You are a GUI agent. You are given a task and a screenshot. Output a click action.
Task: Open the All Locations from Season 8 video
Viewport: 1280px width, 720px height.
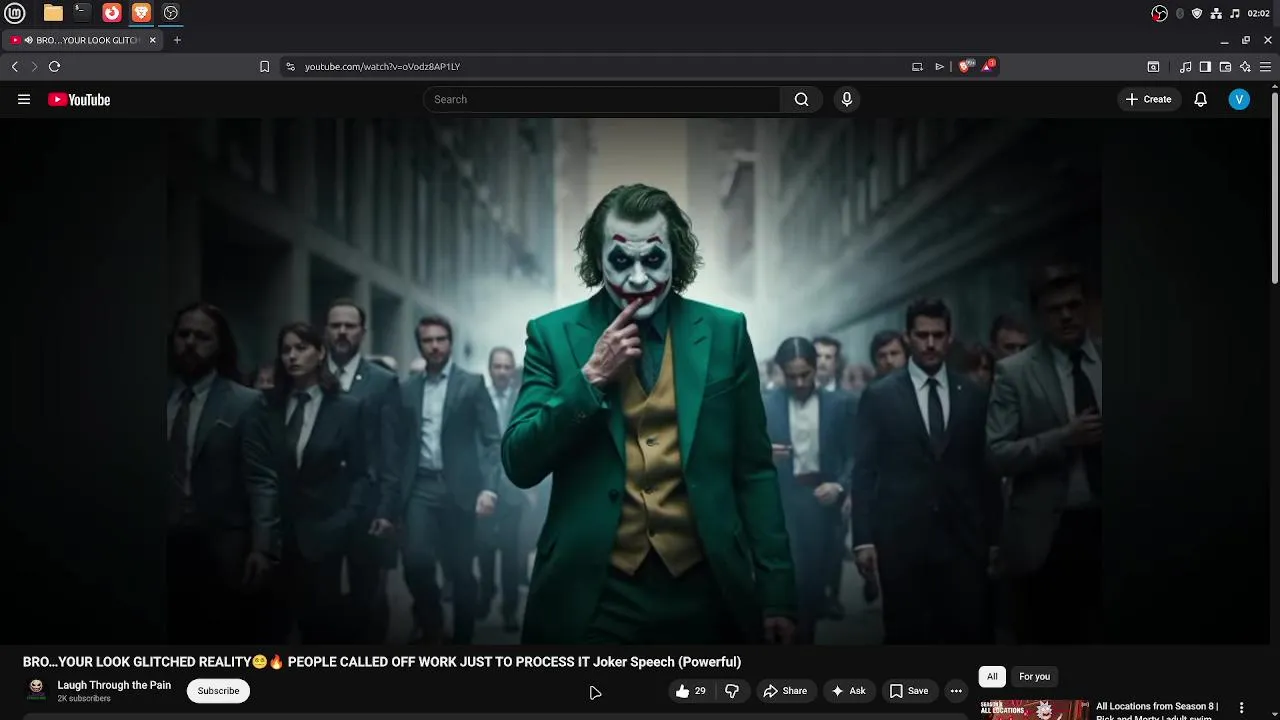(x=1157, y=710)
